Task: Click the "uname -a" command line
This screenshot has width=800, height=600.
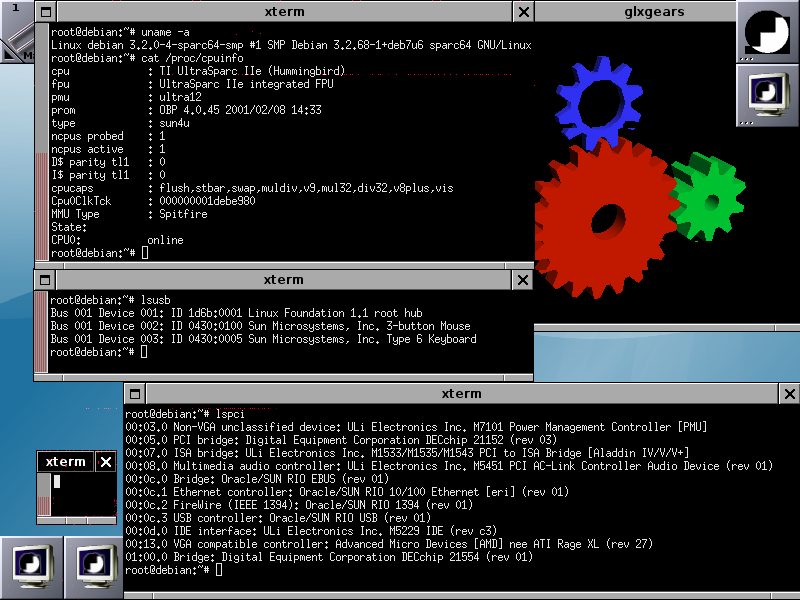Action: tap(120, 32)
